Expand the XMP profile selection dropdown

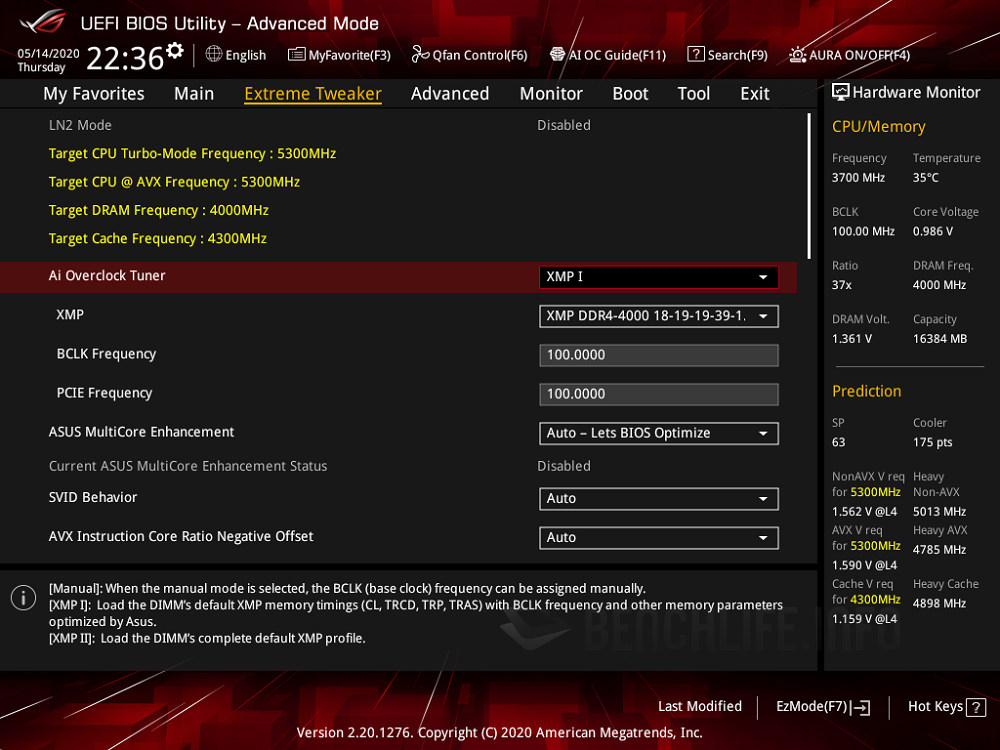658,315
